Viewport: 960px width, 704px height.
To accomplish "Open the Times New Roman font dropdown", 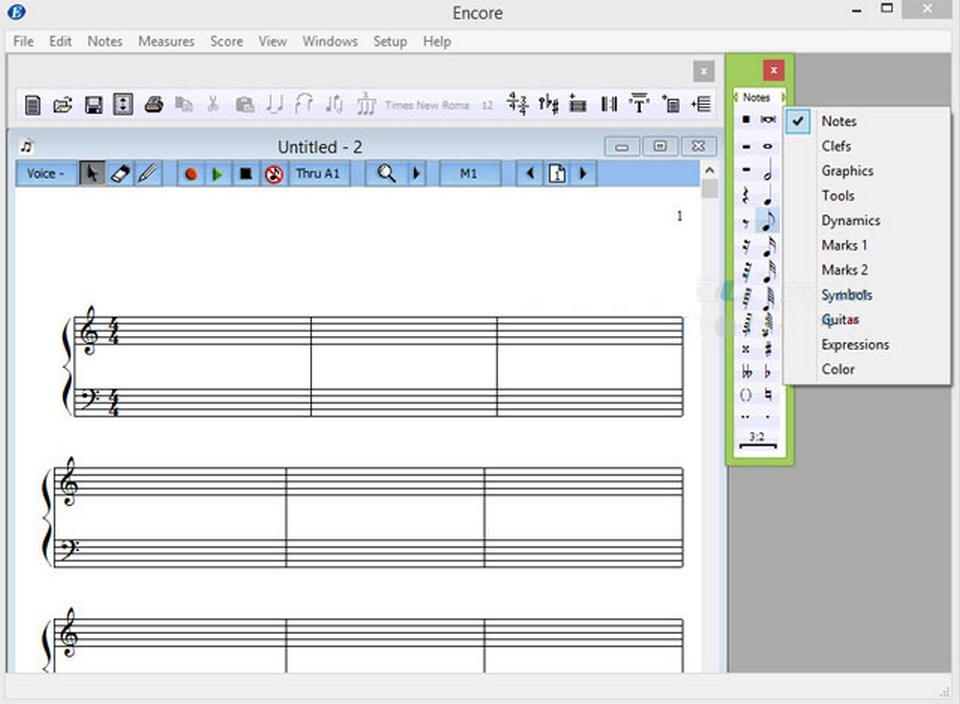I will point(427,104).
